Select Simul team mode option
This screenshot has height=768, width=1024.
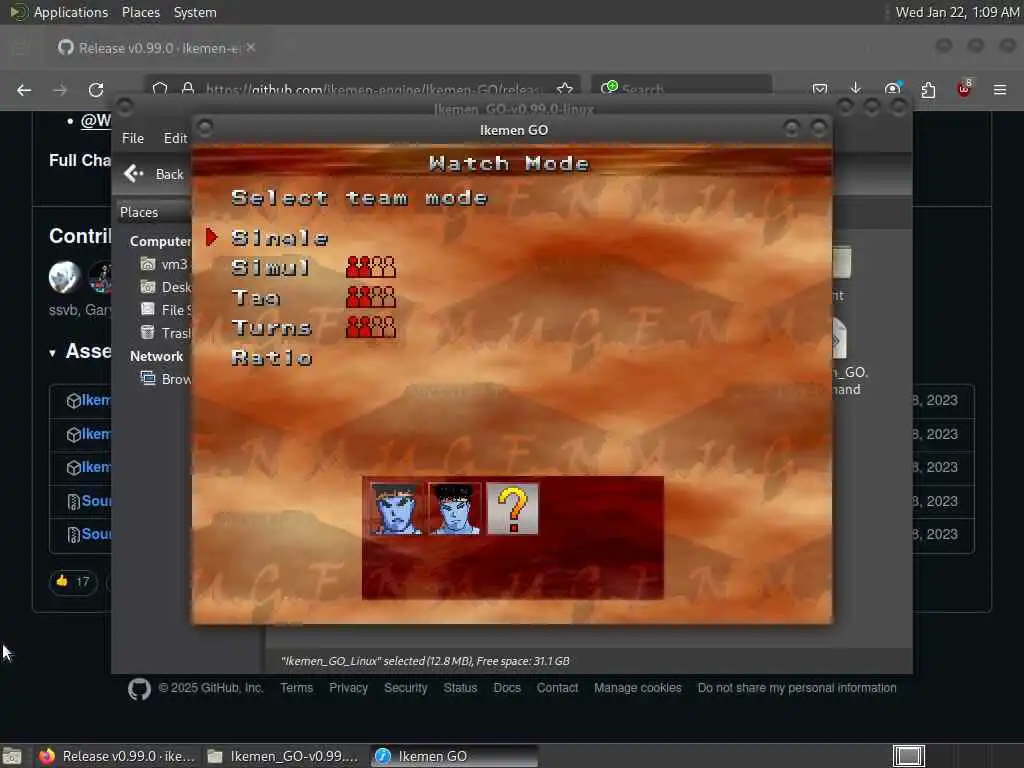click(270, 267)
